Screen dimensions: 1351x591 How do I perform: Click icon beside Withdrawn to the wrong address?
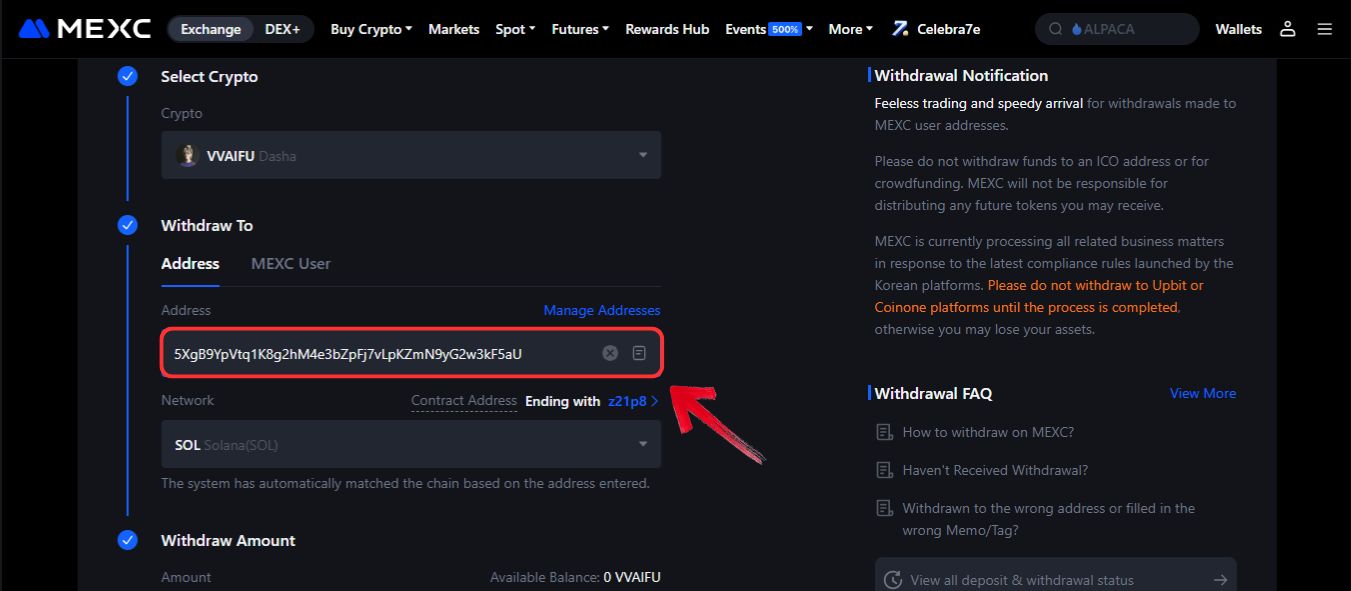pyautogui.click(x=884, y=508)
